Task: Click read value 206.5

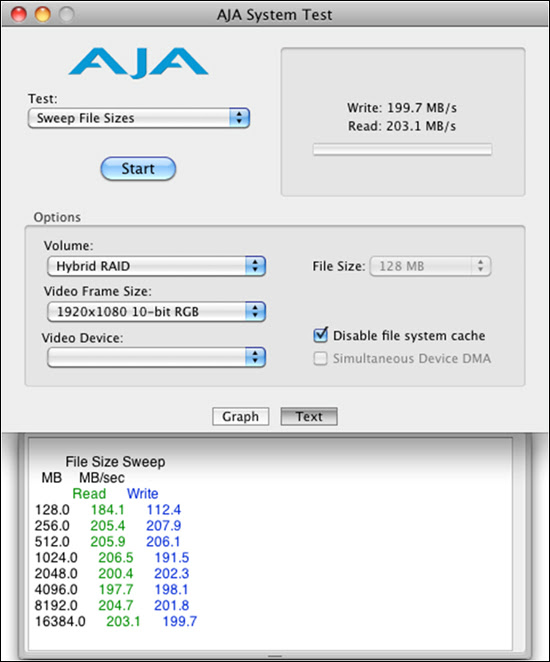Action: 116,558
